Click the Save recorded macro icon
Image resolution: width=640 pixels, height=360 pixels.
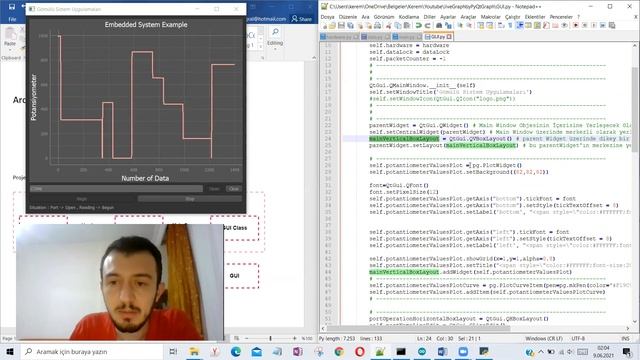click(612, 25)
